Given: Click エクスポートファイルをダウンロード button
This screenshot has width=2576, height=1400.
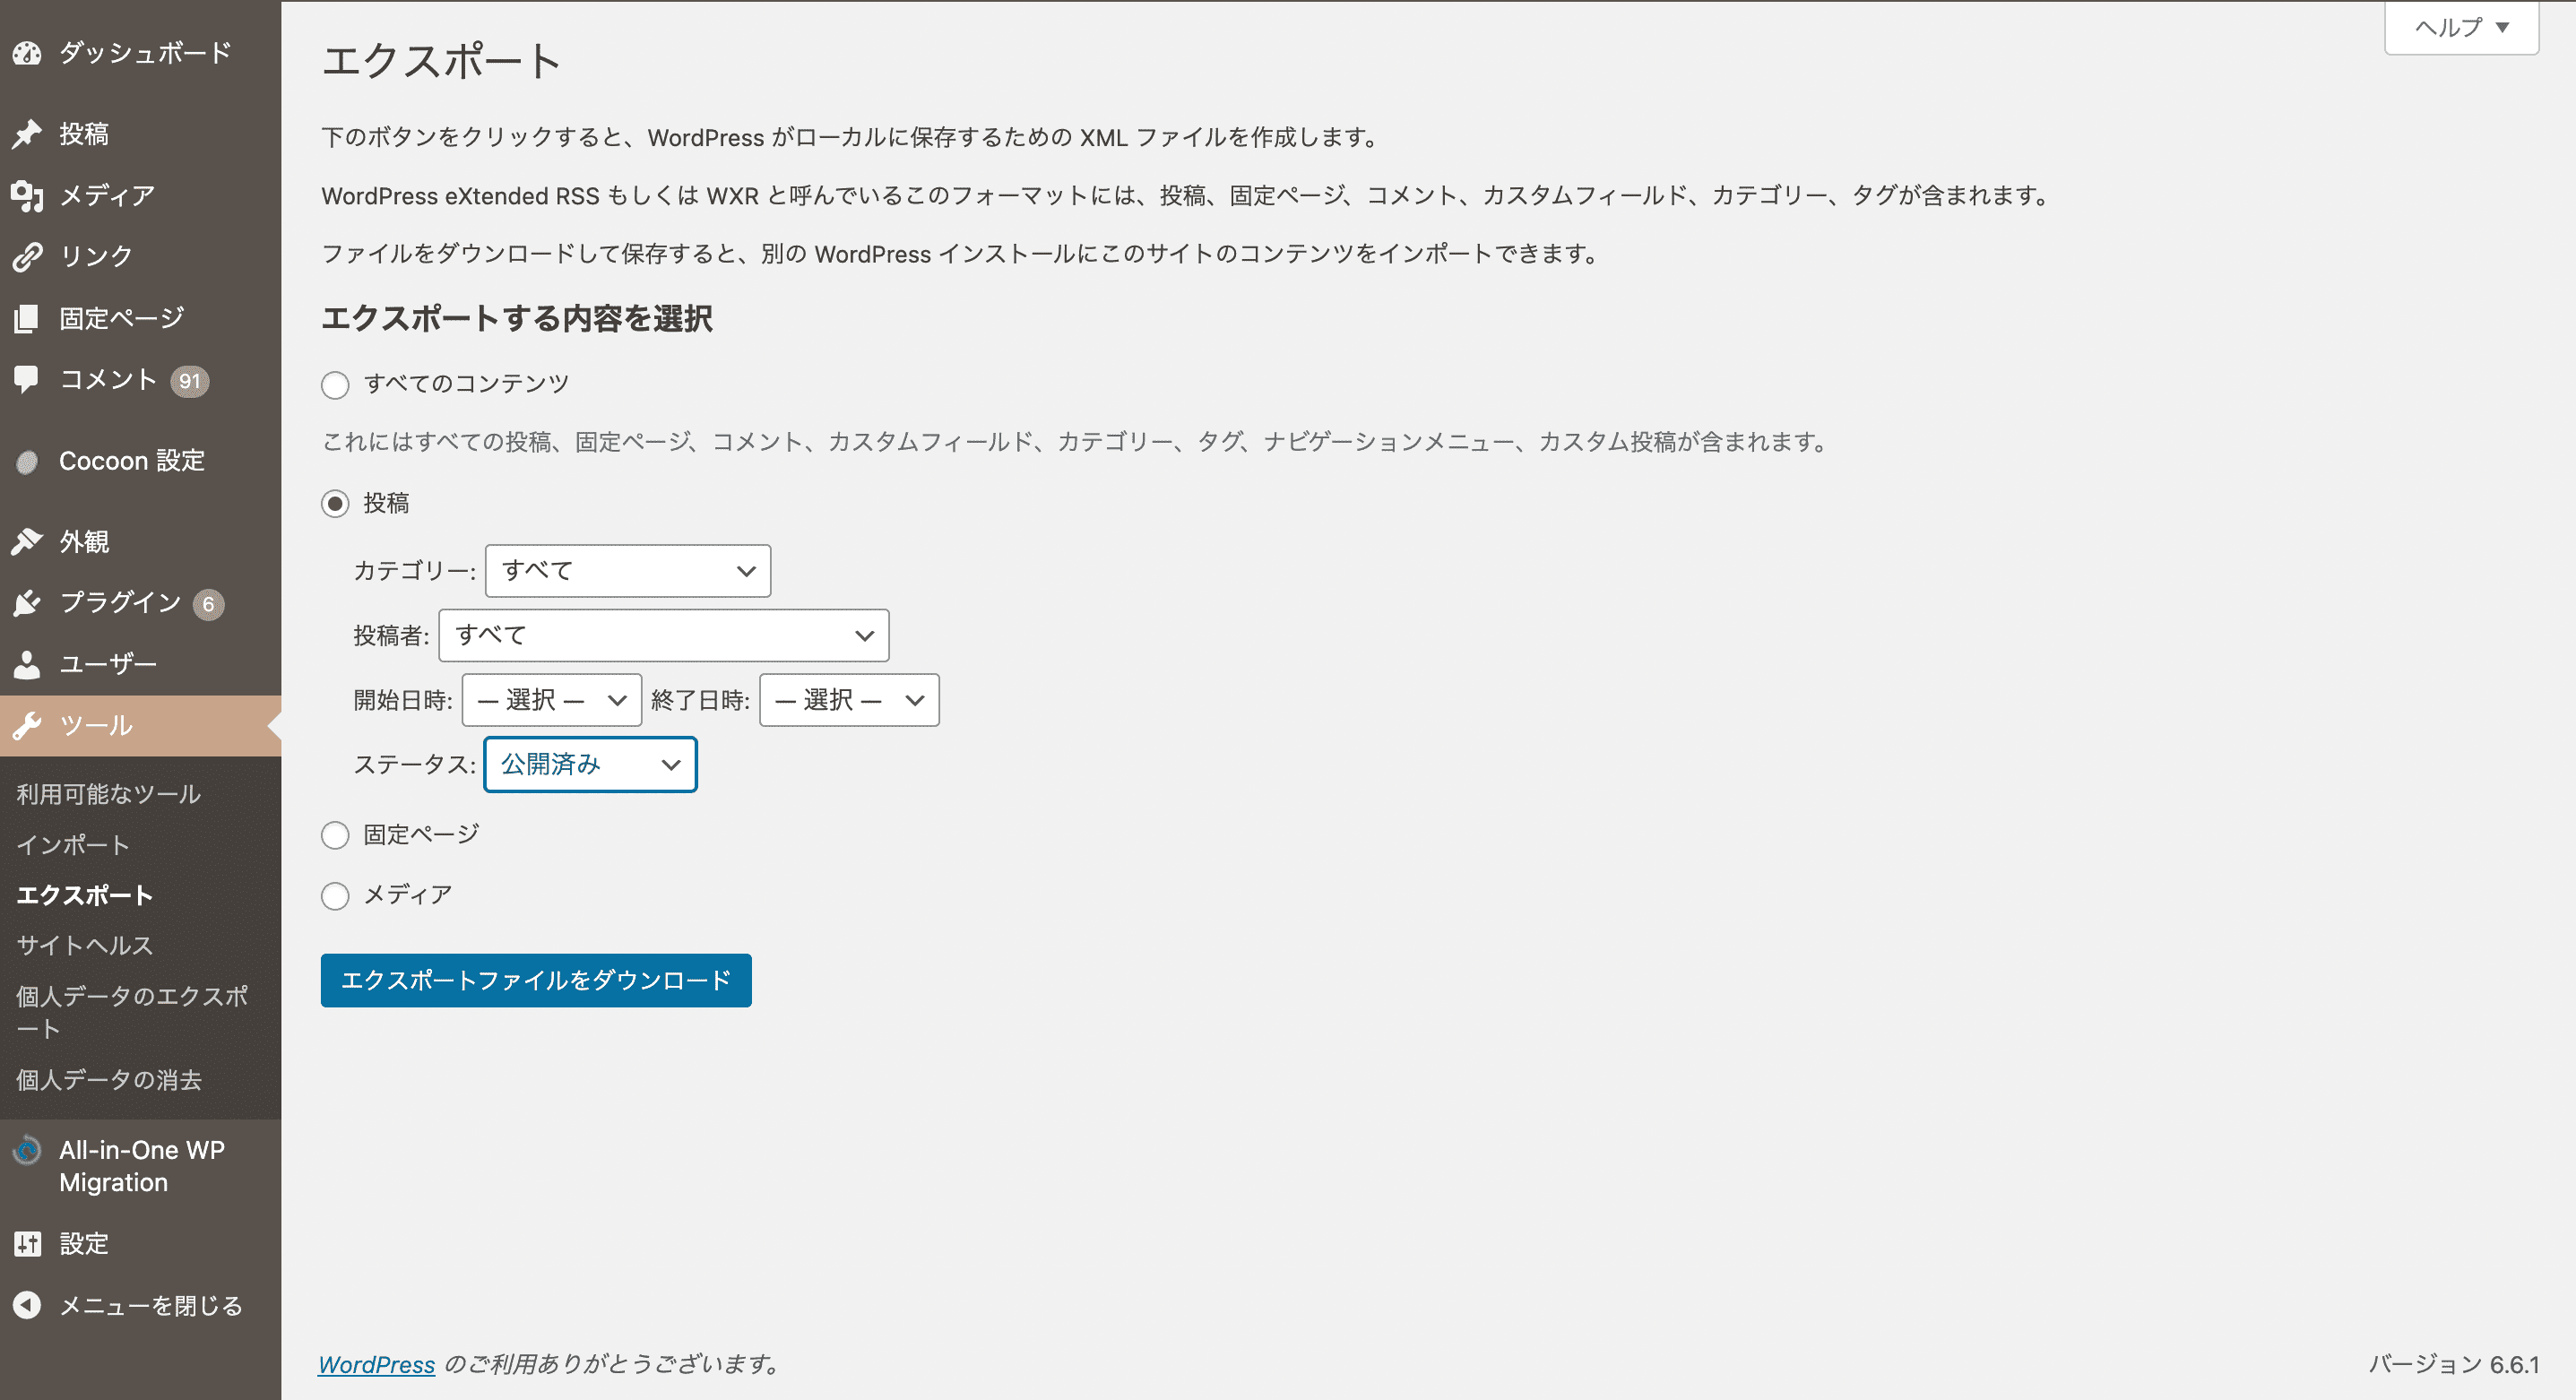Looking at the screenshot, I should coord(536,981).
